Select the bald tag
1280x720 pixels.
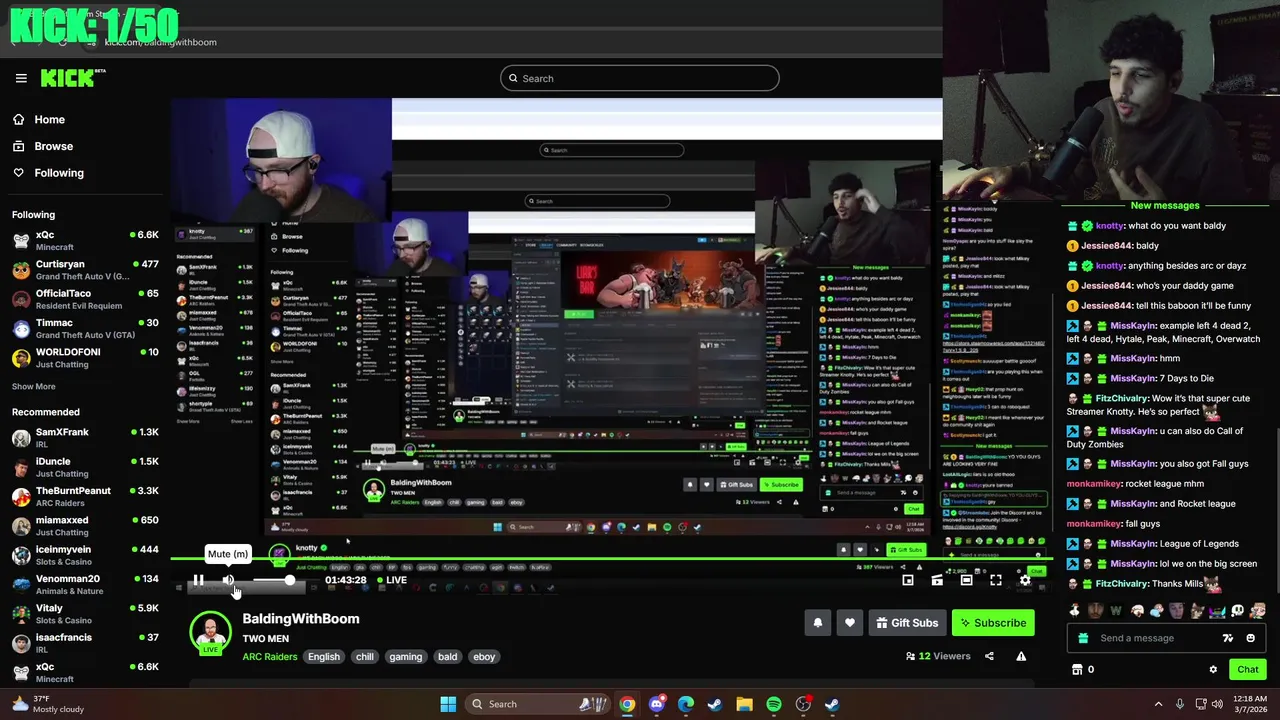point(447,657)
